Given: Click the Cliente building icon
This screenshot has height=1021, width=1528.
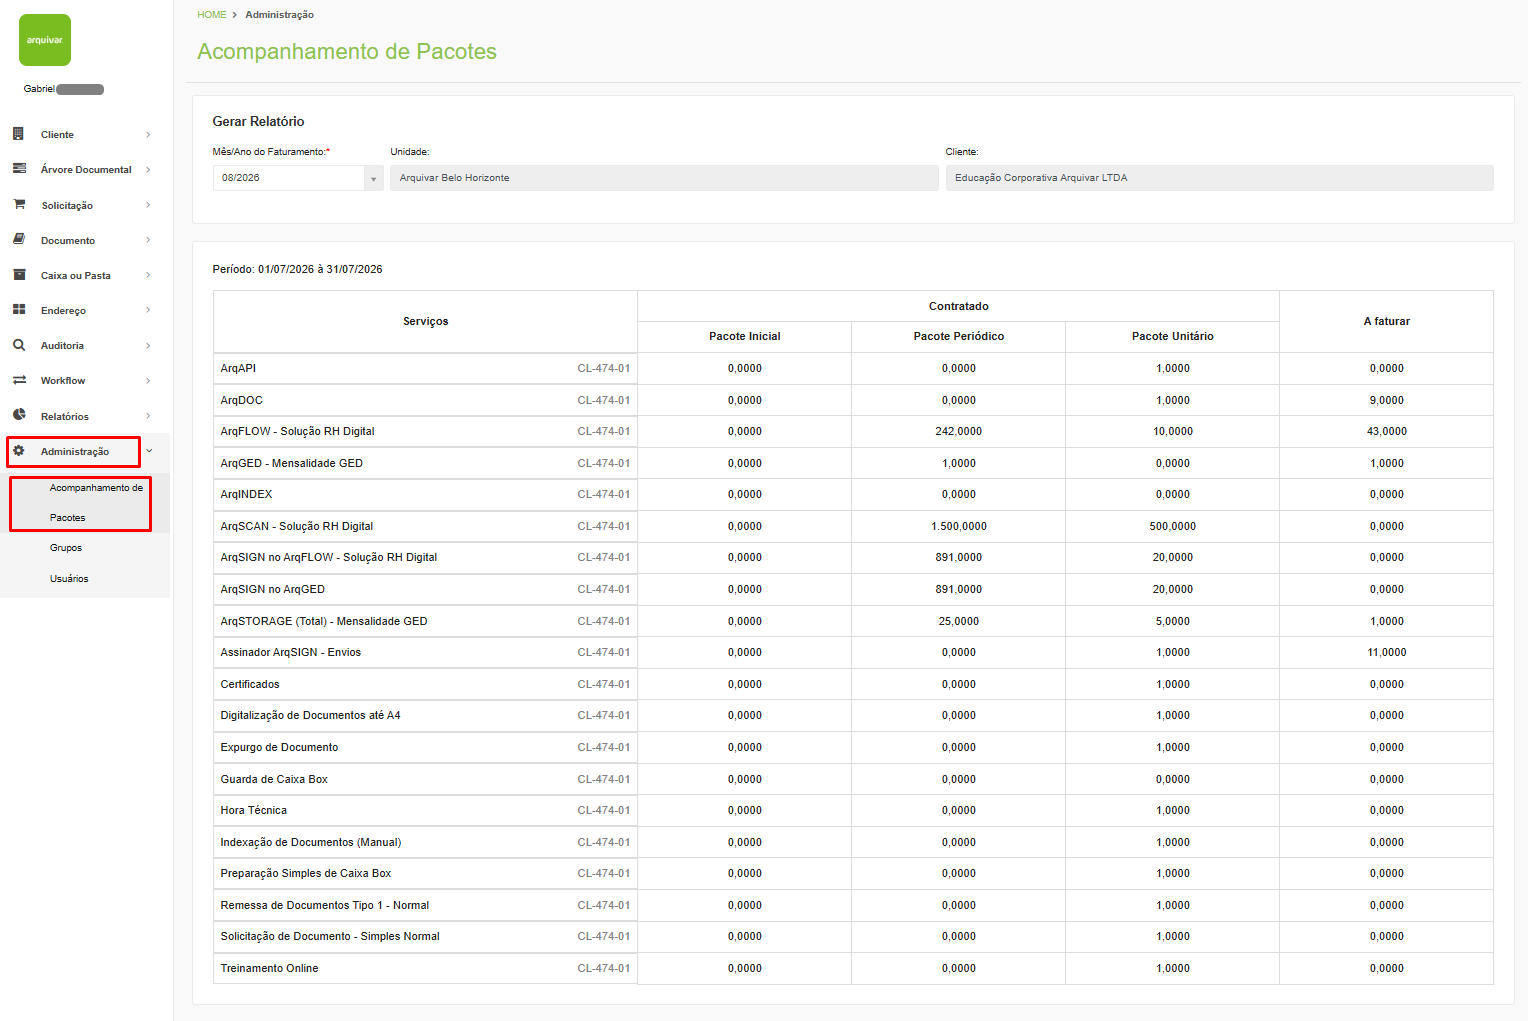Looking at the screenshot, I should click(x=18, y=134).
